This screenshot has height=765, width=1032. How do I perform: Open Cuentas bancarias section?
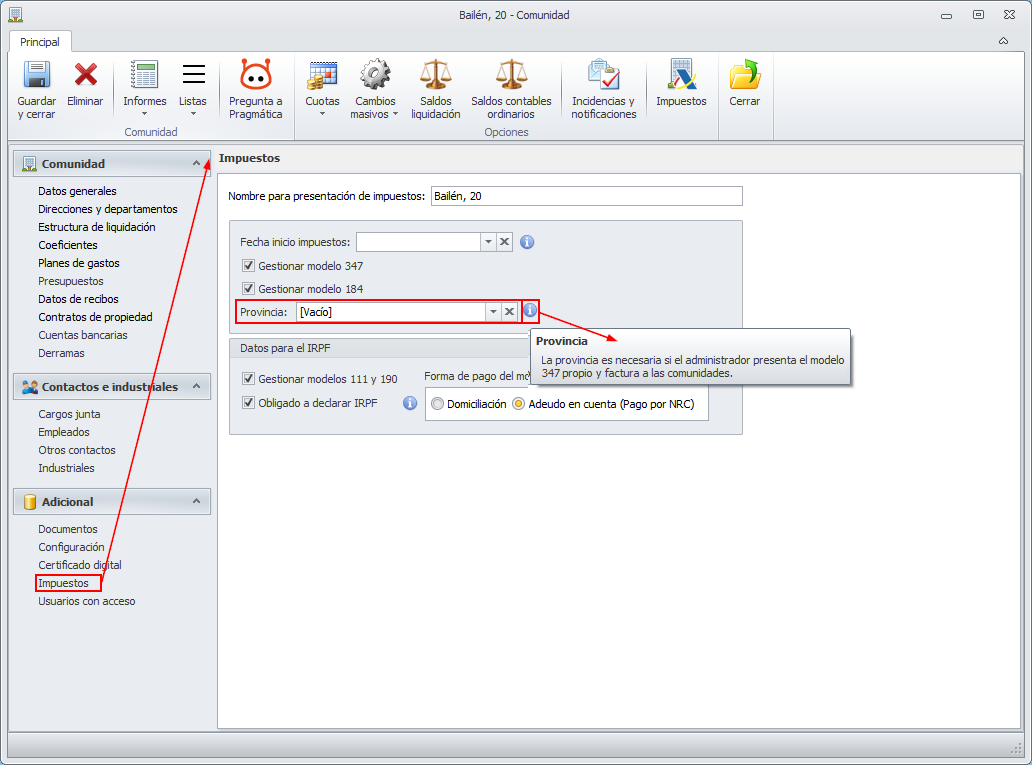pyautogui.click(x=83, y=335)
